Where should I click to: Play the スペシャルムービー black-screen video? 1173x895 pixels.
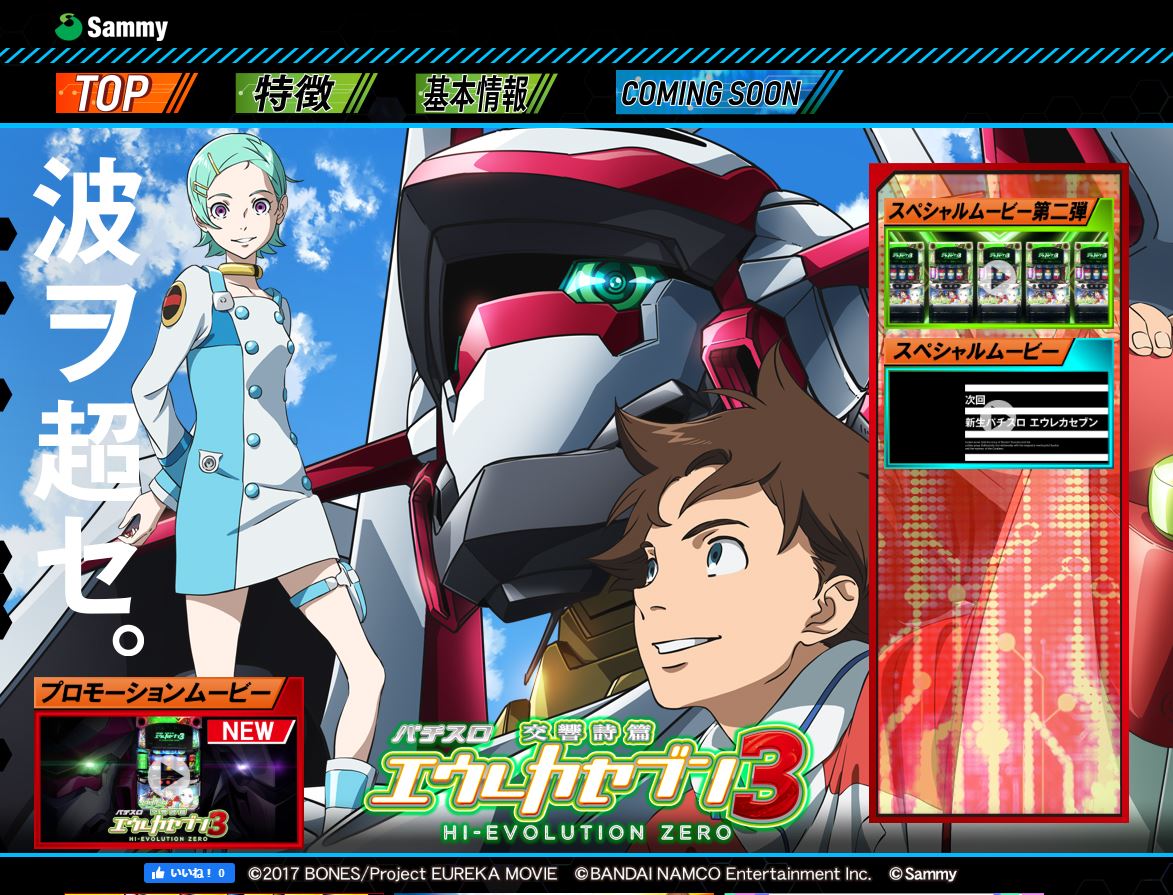(x=998, y=417)
